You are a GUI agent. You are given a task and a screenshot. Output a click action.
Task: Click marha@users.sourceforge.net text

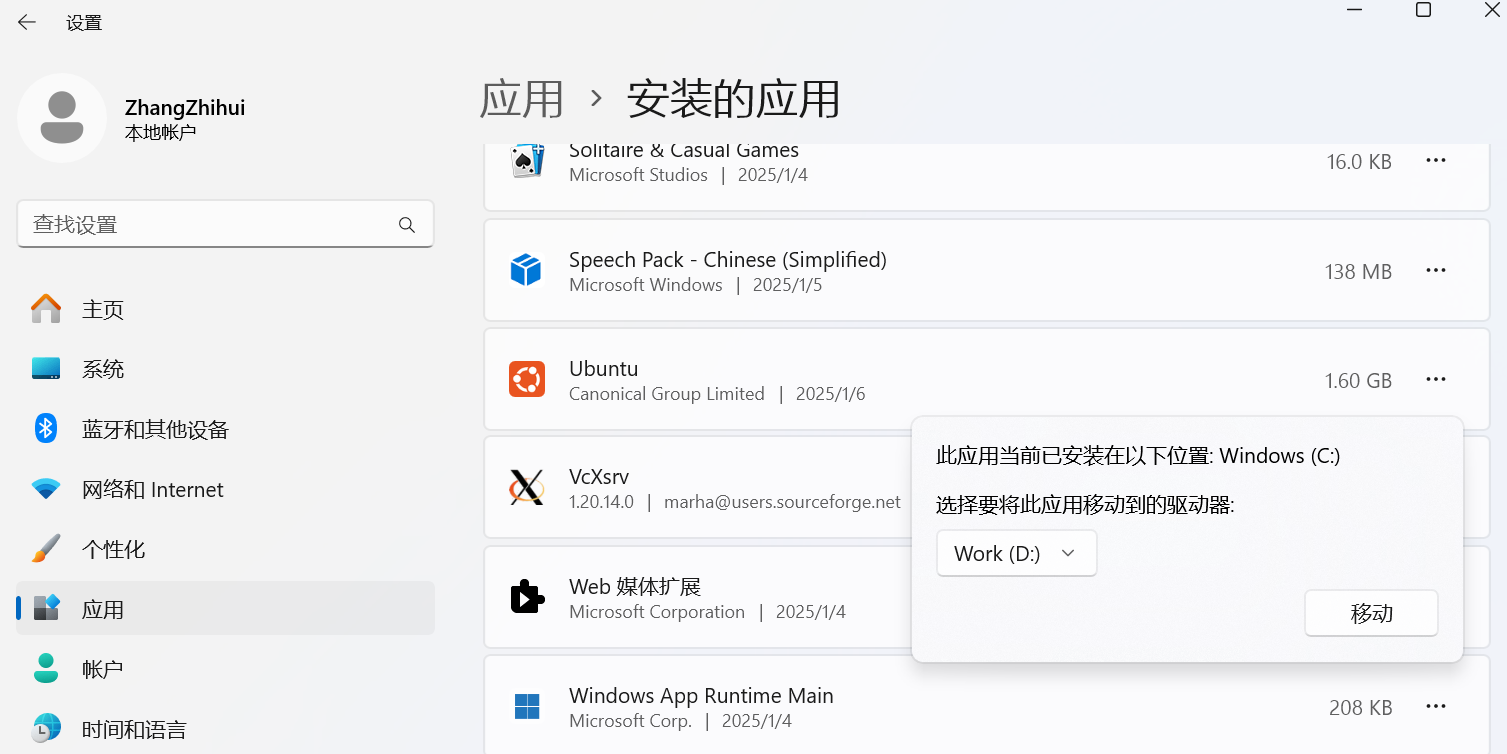coord(782,502)
